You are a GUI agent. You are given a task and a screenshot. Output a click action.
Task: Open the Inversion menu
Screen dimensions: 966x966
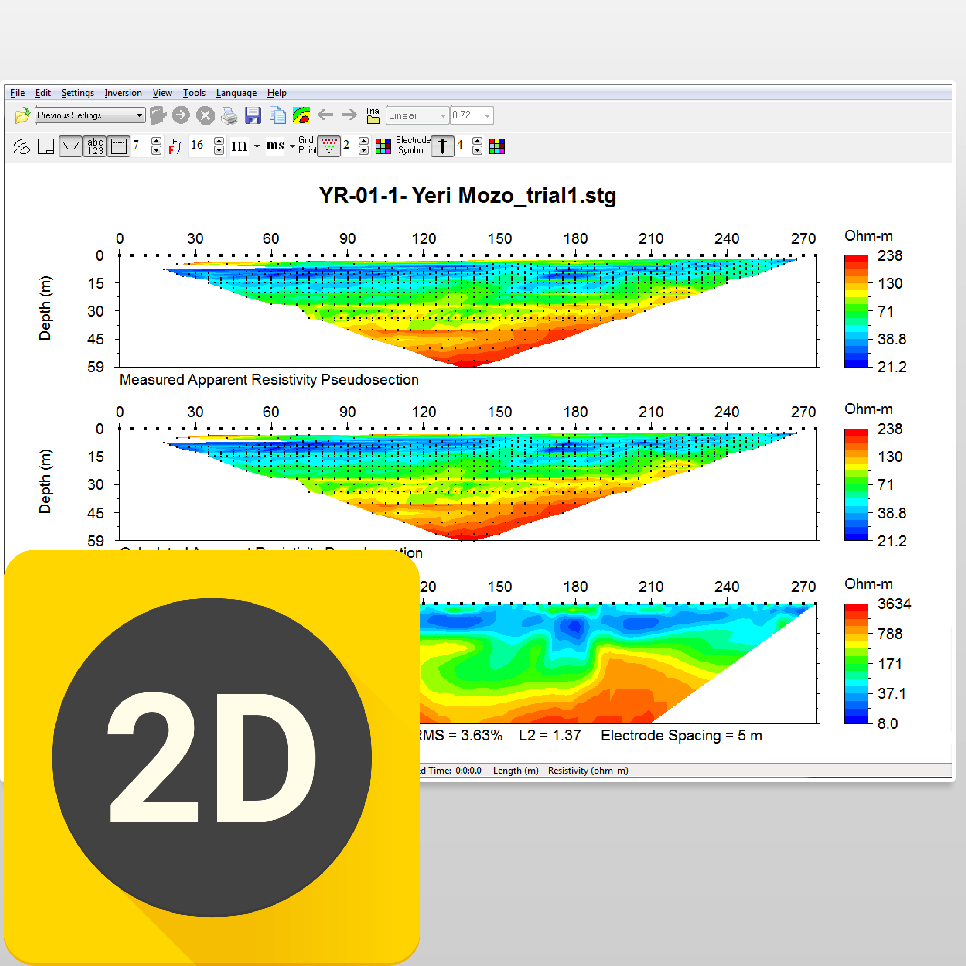tap(122, 92)
